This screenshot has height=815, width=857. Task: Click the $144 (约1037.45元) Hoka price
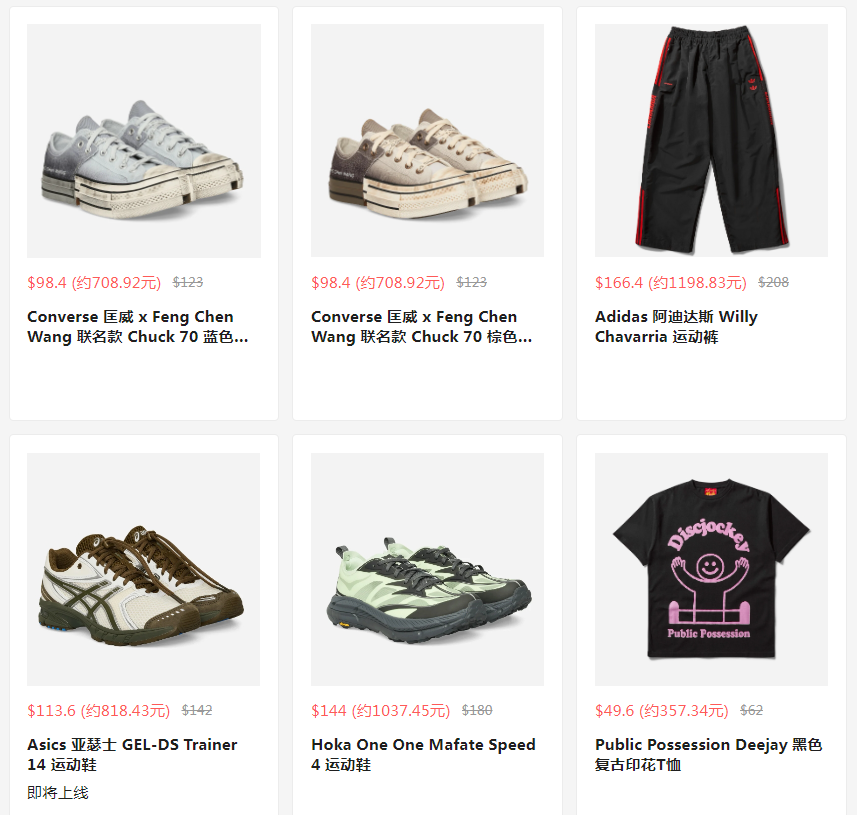point(380,711)
